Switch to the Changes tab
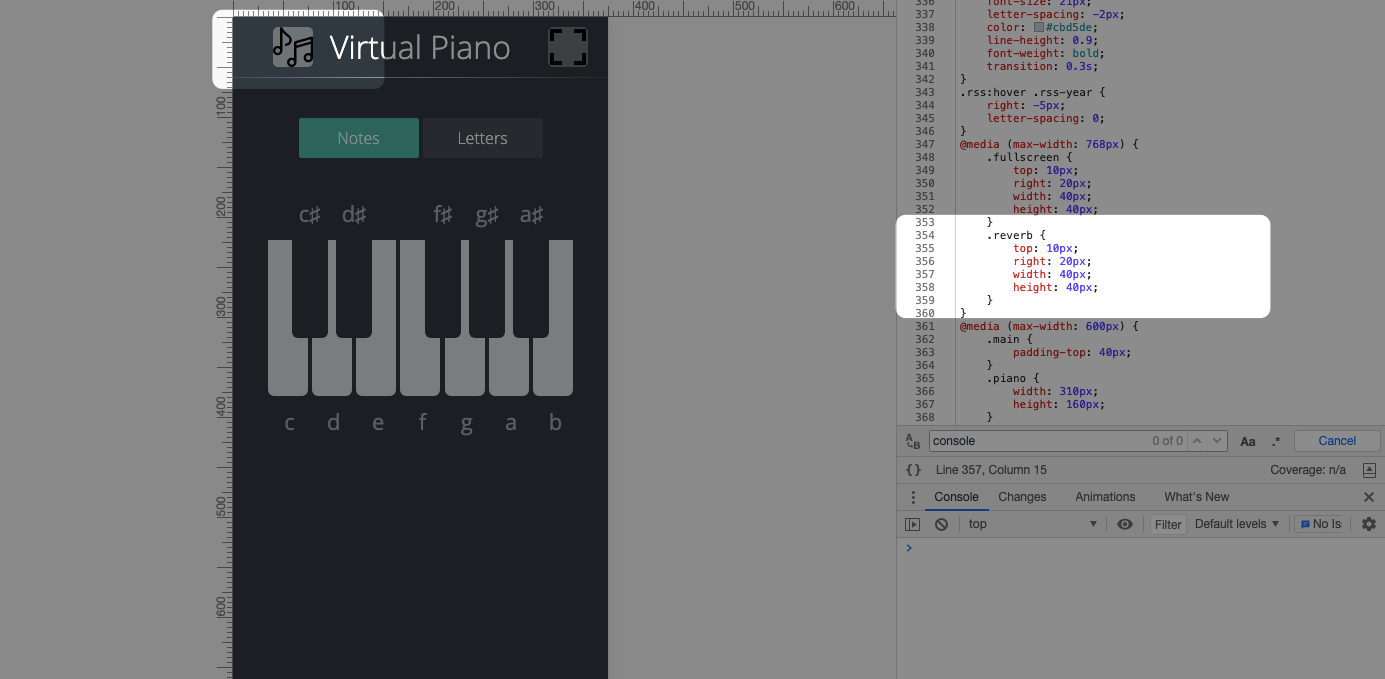Image resolution: width=1385 pixels, height=679 pixels. click(1022, 497)
